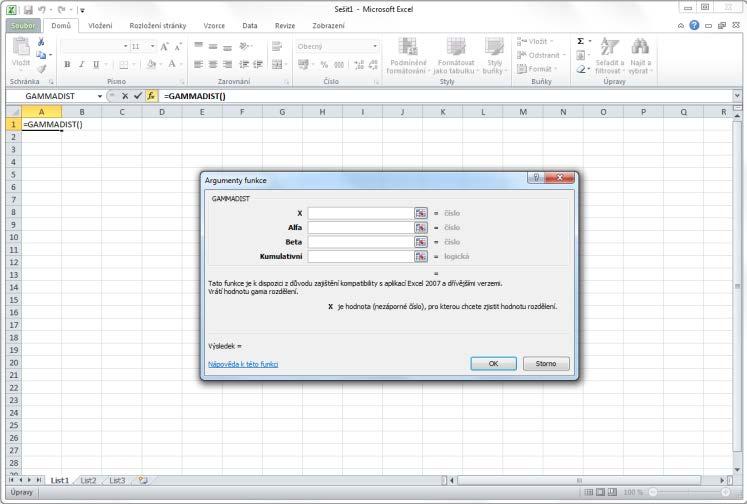The height and width of the screenshot is (504, 747).
Task: Click the help question mark in the dialog
Action: [x=535, y=178]
